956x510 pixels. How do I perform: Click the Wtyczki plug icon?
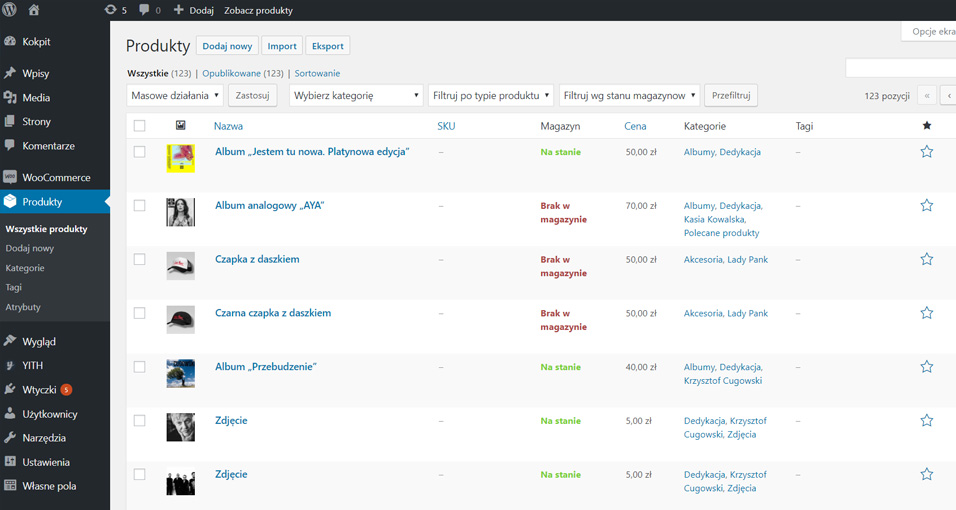click(x=10, y=389)
